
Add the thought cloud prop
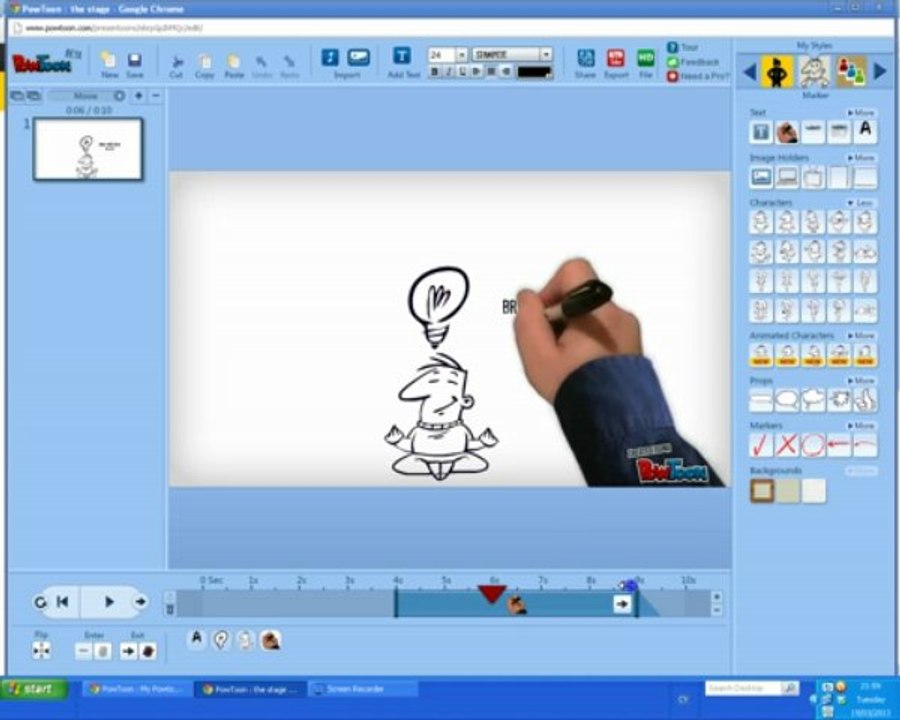tap(813, 400)
